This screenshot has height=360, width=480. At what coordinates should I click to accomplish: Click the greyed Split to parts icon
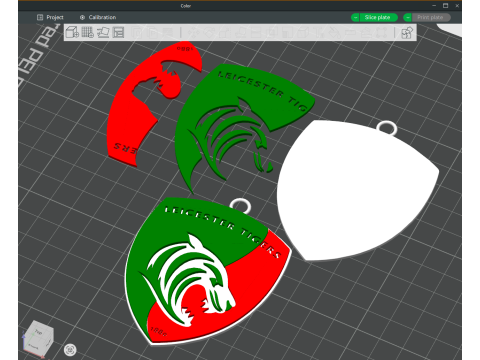[x=153, y=32]
